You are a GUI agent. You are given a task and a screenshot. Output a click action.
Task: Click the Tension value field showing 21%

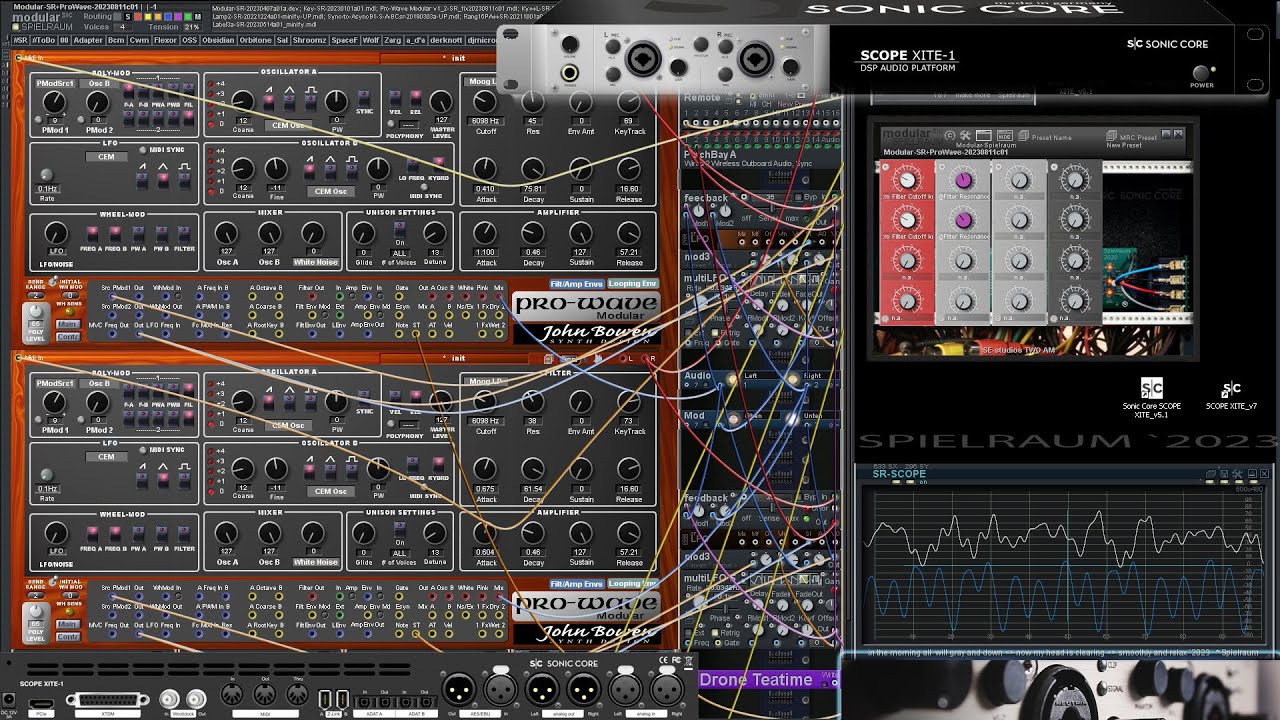coord(192,26)
